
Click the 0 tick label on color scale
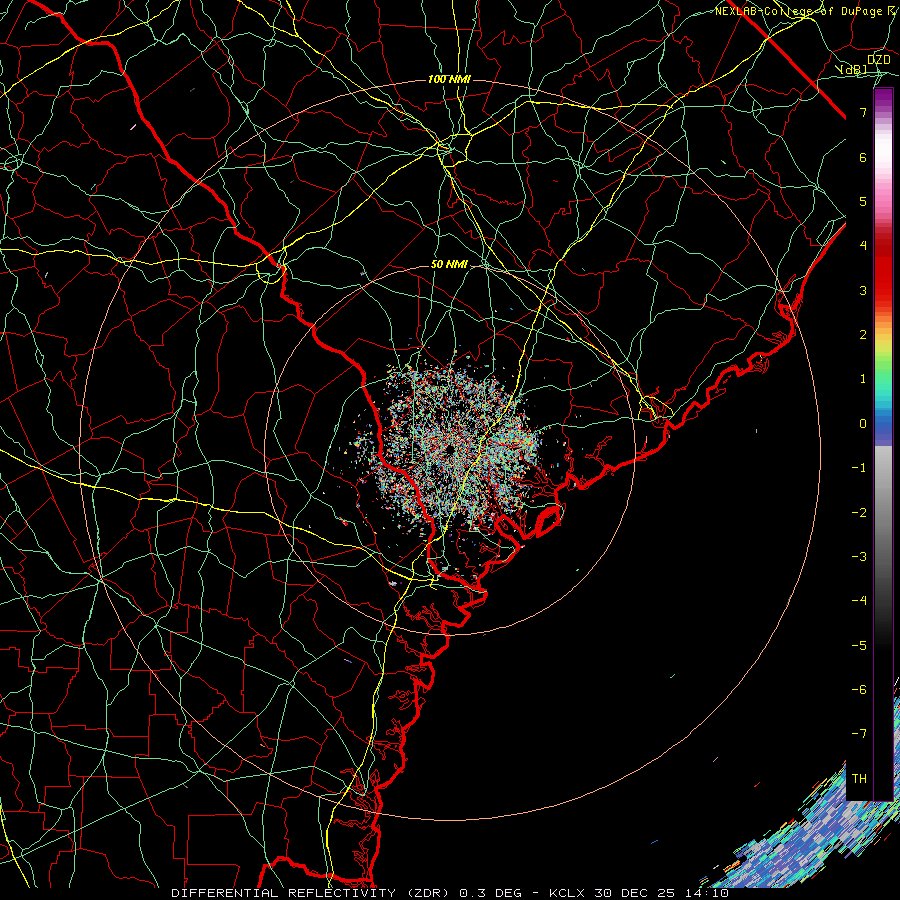863,424
